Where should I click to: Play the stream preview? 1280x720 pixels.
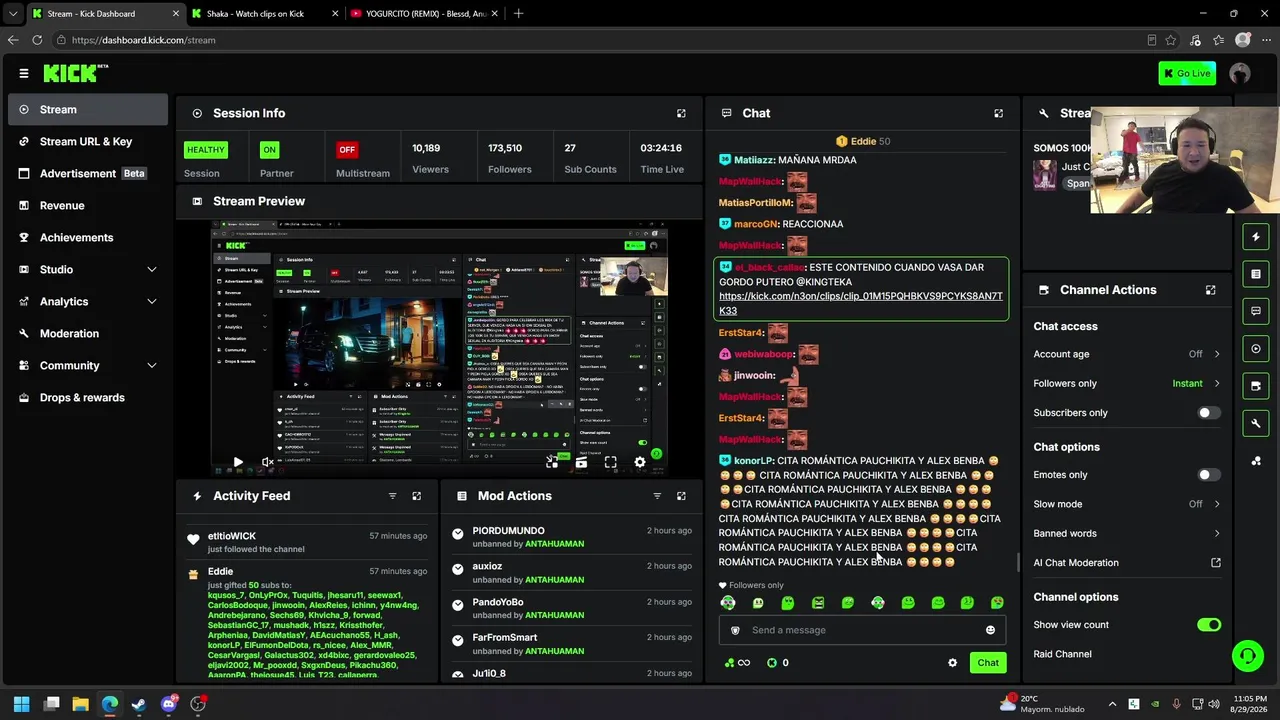click(238, 462)
